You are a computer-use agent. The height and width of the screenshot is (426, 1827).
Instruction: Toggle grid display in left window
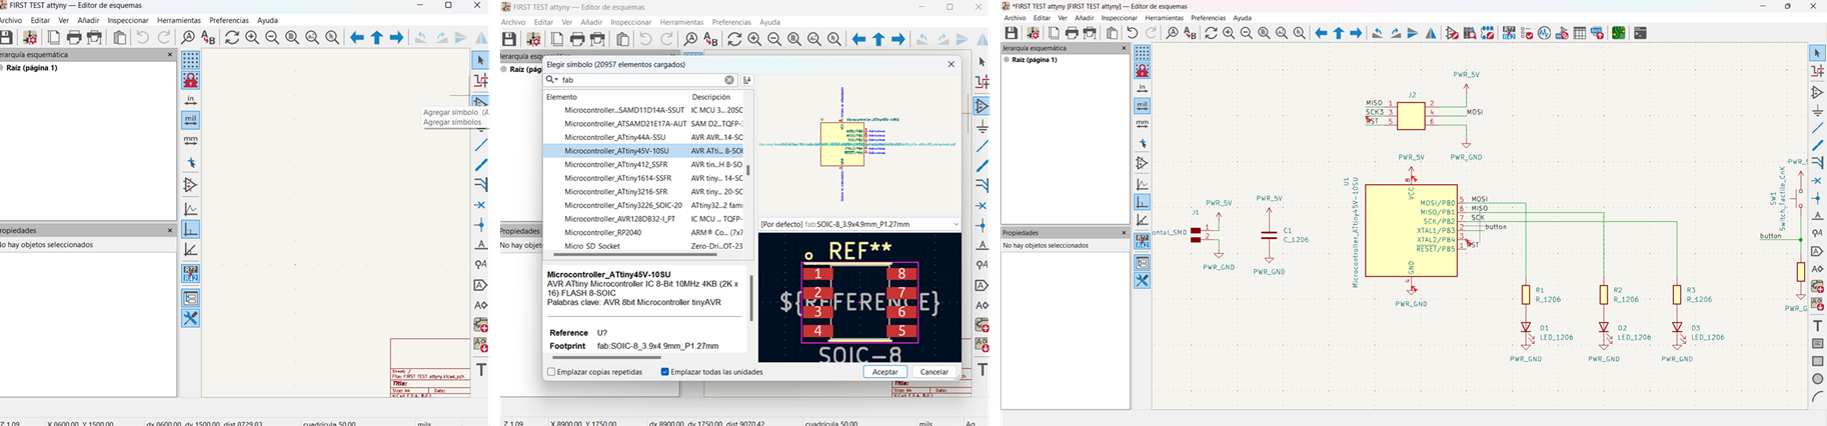(190, 60)
